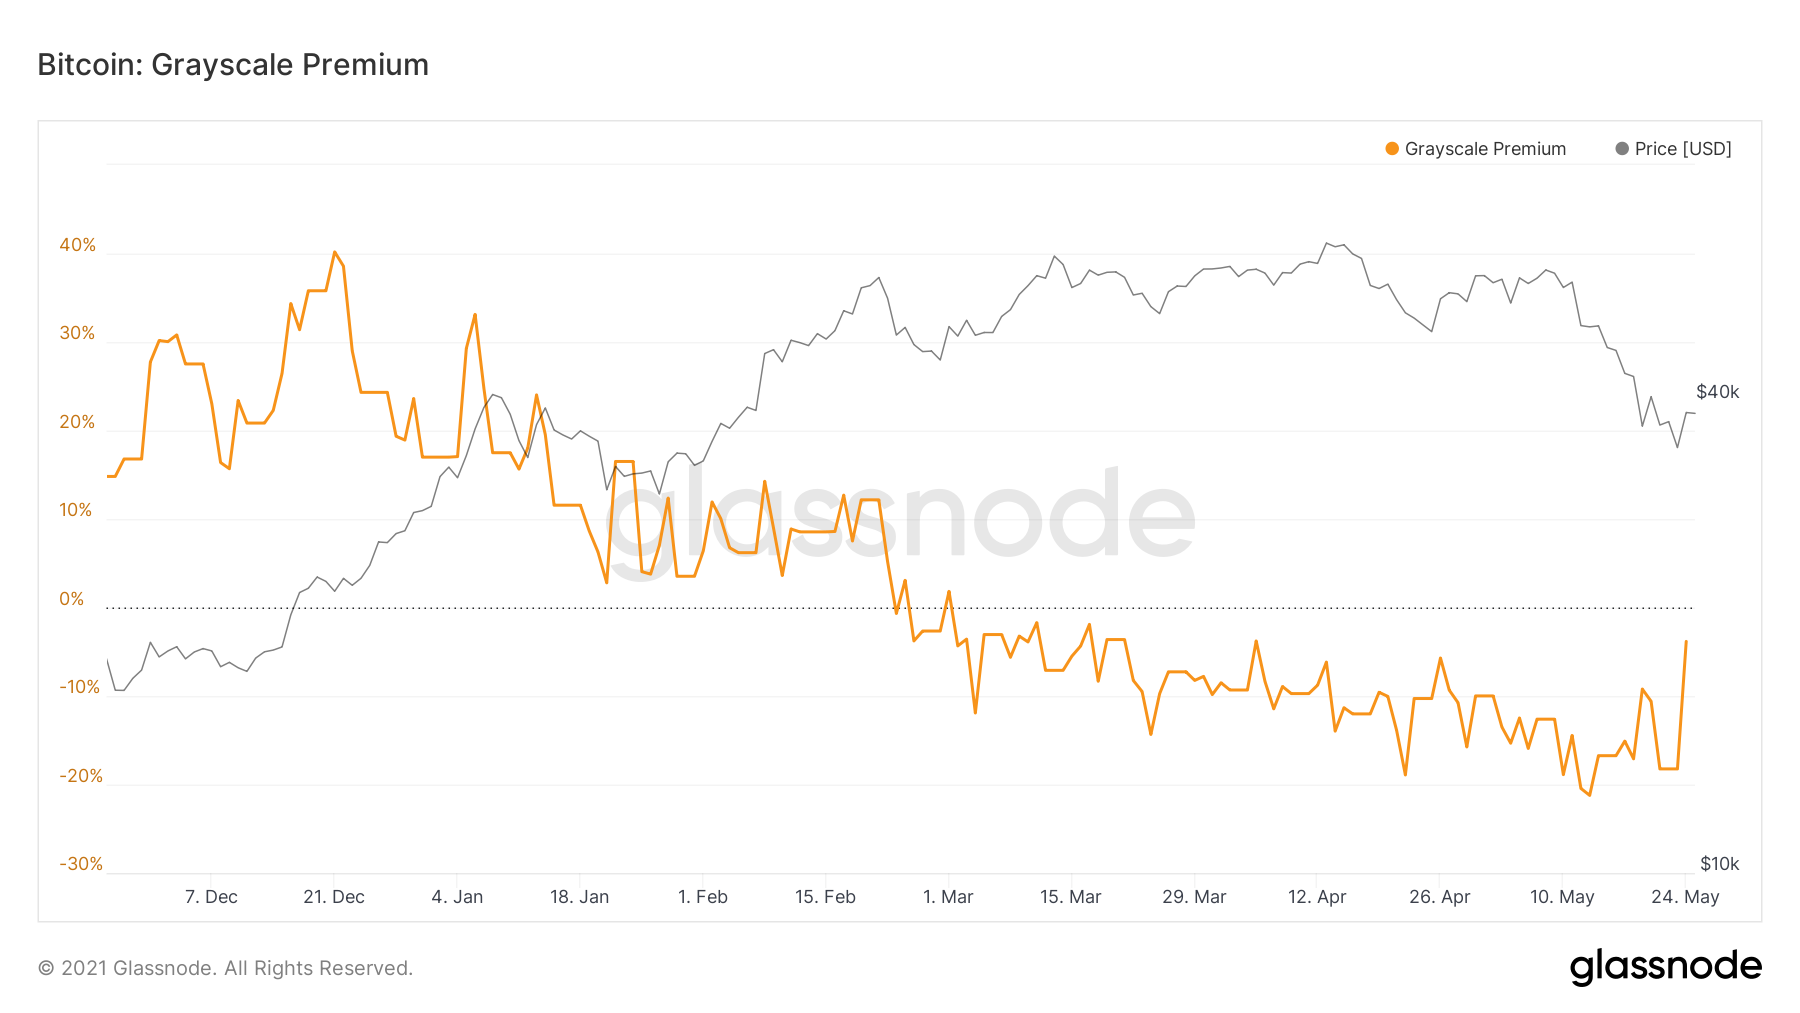The width and height of the screenshot is (1800, 1013).
Task: Click the chart title Bitcoin: Grayscale Premium
Action: (233, 65)
